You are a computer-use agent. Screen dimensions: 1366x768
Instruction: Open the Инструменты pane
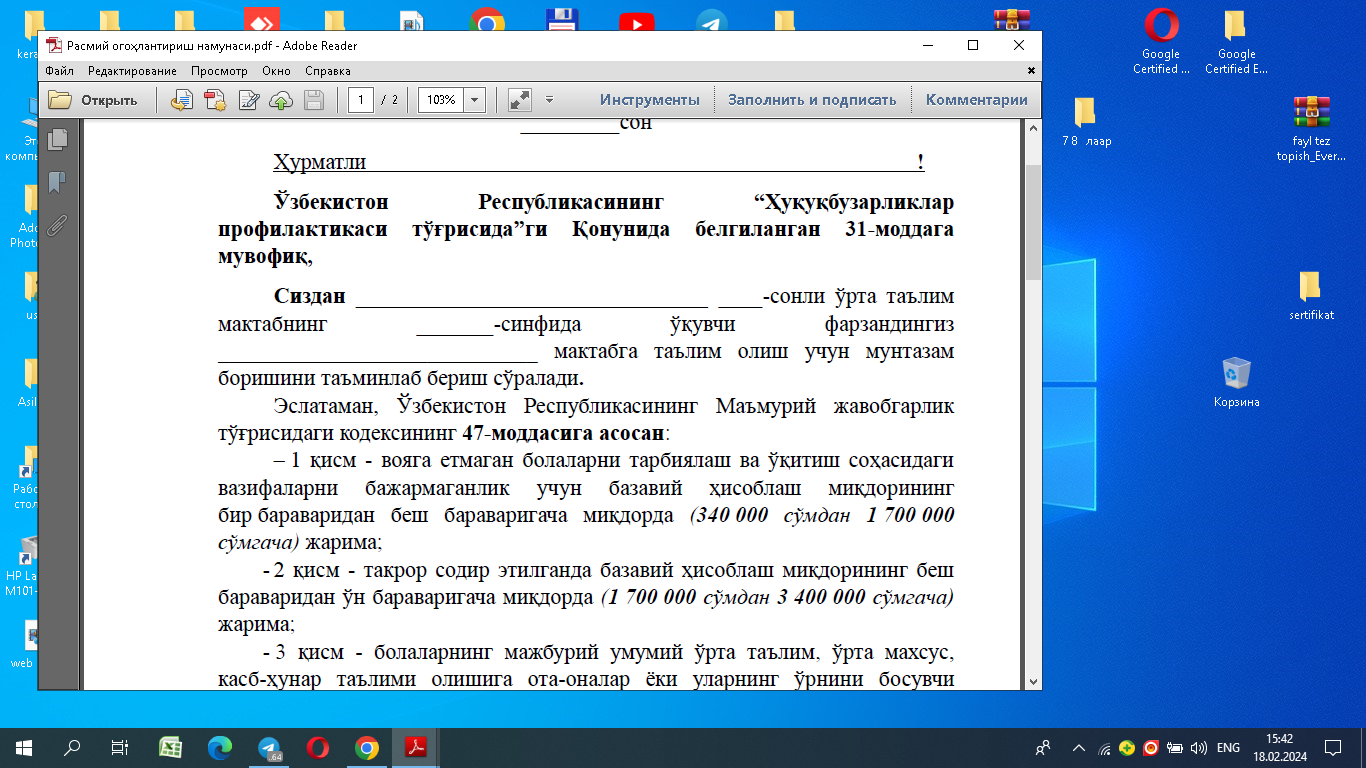(x=649, y=100)
